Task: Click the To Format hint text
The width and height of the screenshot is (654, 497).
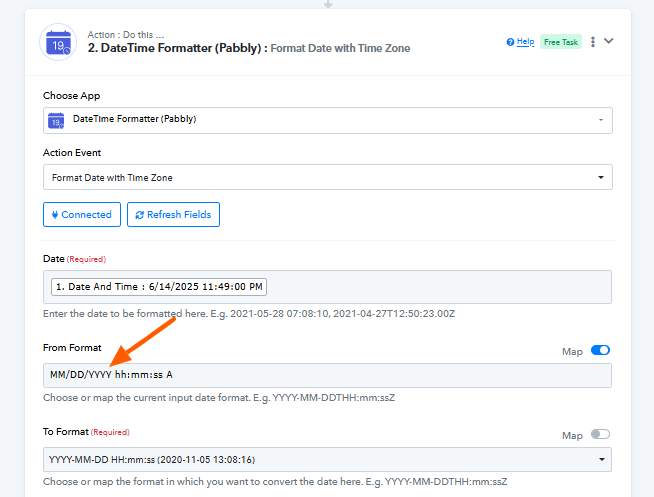Action: 275,482
